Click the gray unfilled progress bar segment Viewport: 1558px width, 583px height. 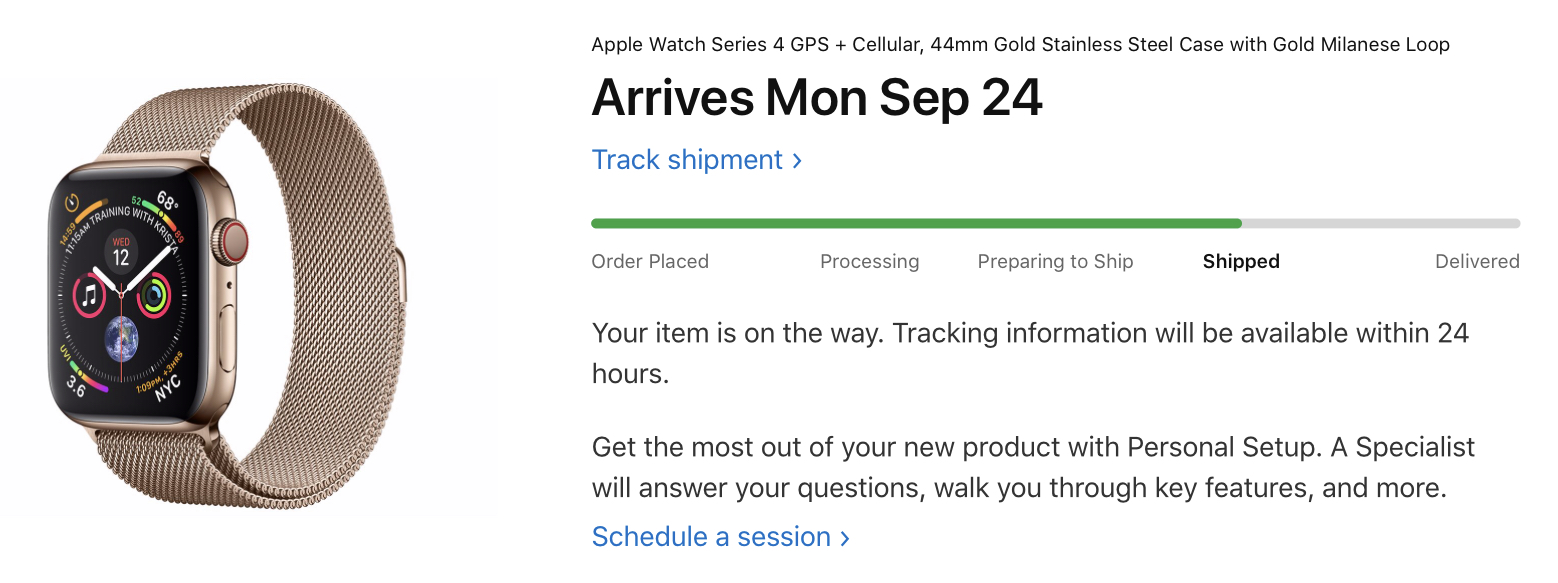[x=1380, y=224]
